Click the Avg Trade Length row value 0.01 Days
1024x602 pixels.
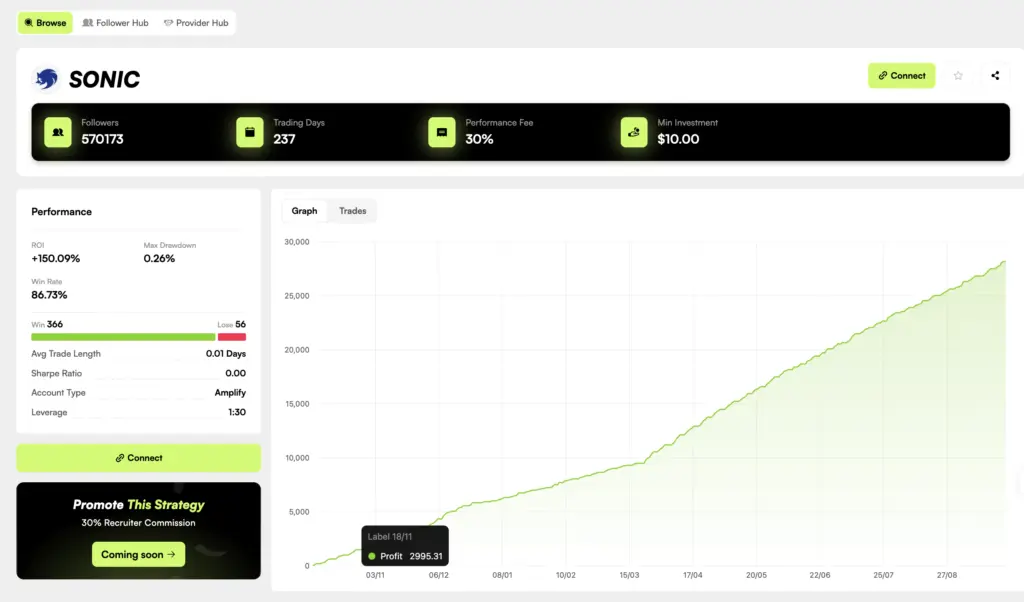point(226,354)
